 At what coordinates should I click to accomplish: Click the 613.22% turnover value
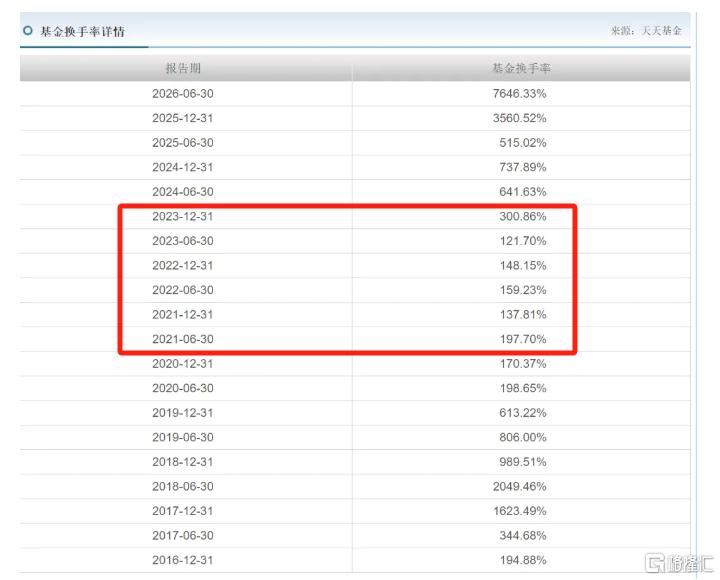pyautogui.click(x=523, y=413)
